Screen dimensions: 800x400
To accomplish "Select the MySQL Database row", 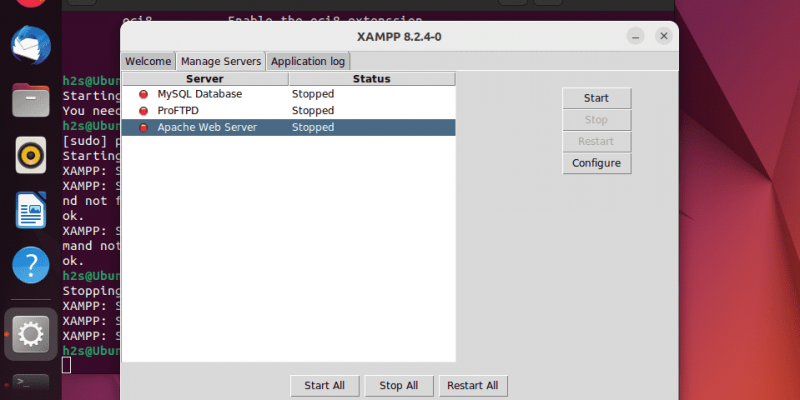I will click(x=288, y=94).
